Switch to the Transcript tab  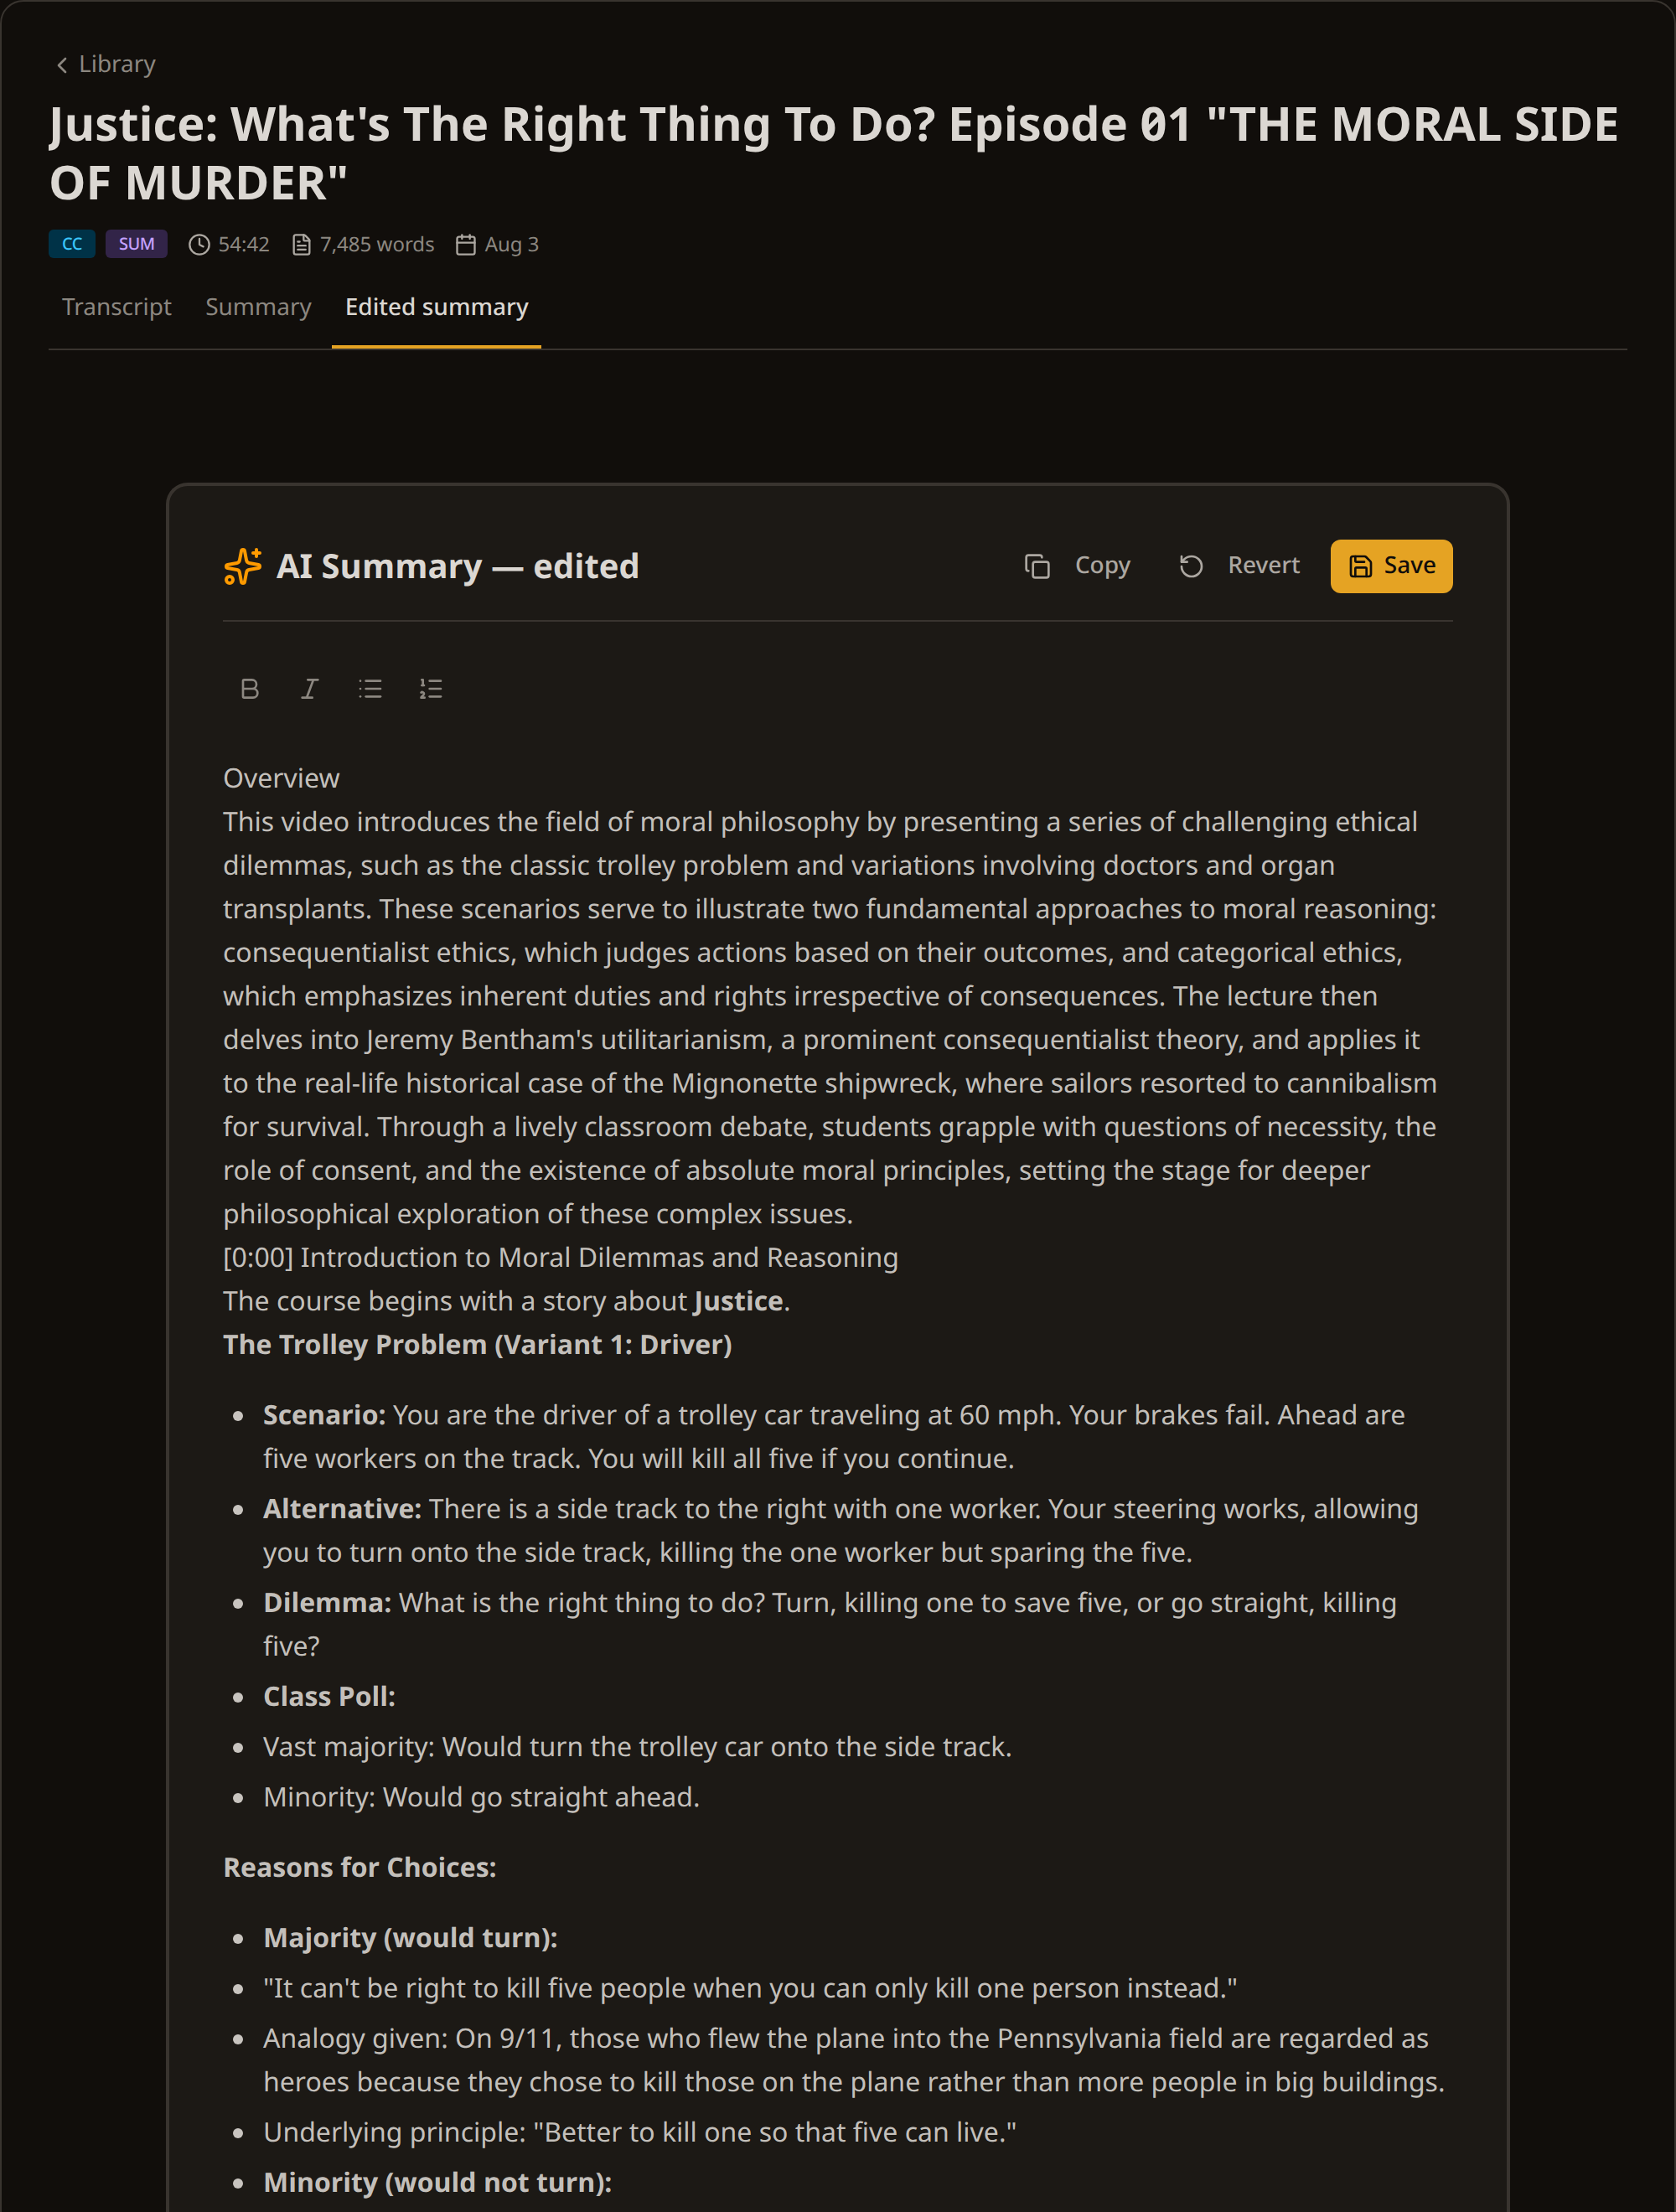117,307
